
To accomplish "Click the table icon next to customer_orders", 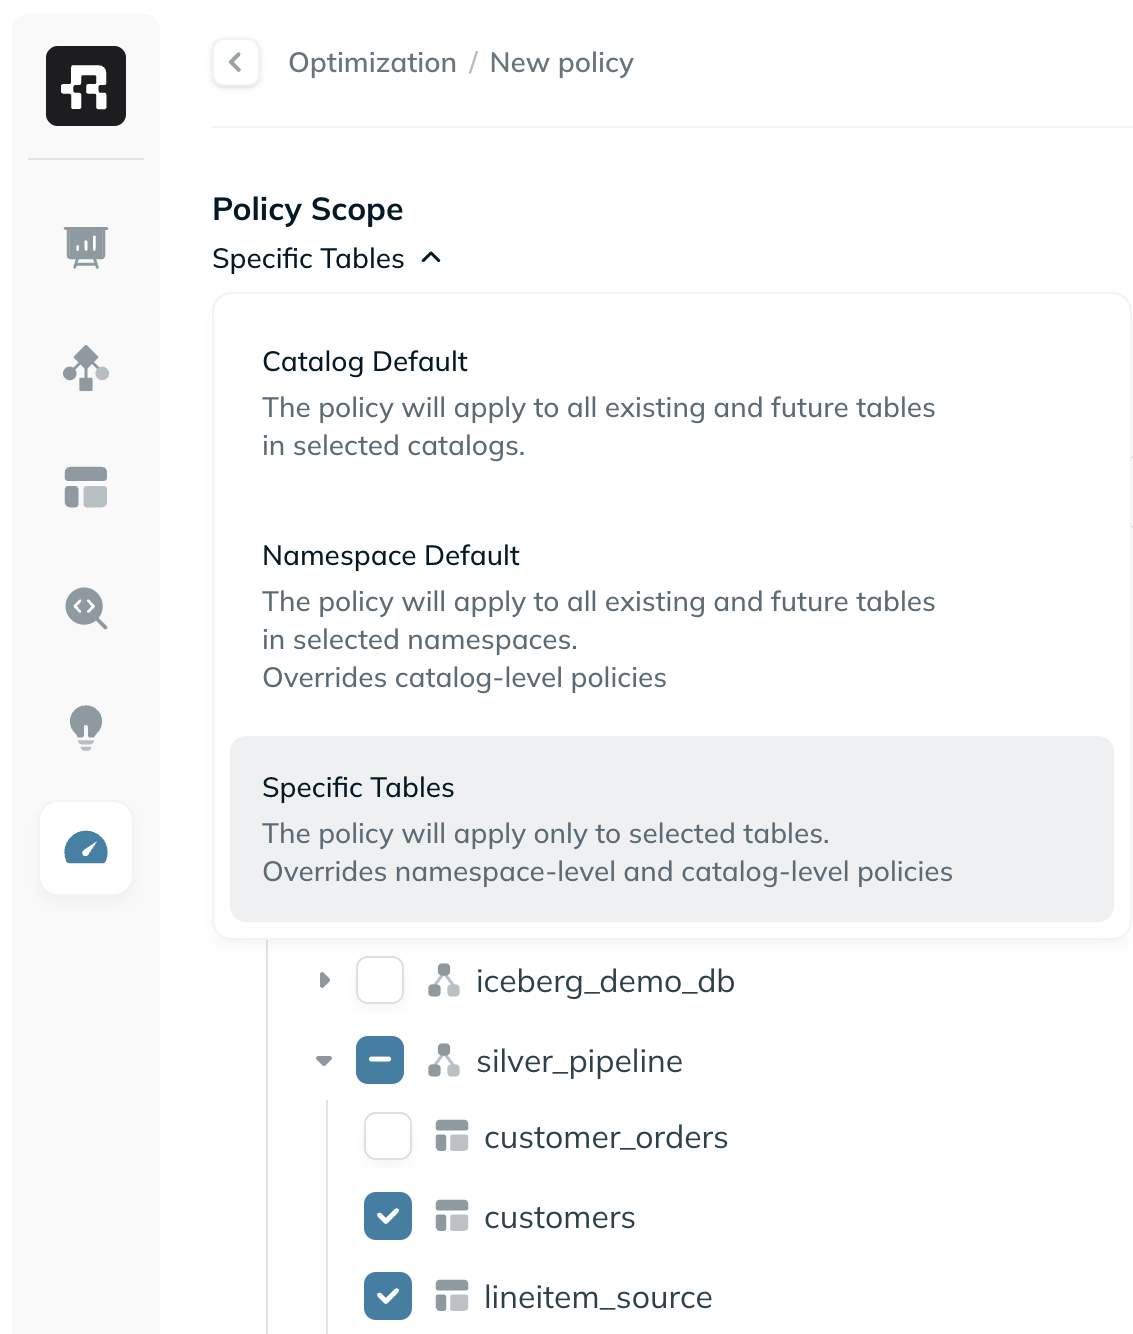I will coord(452,1136).
